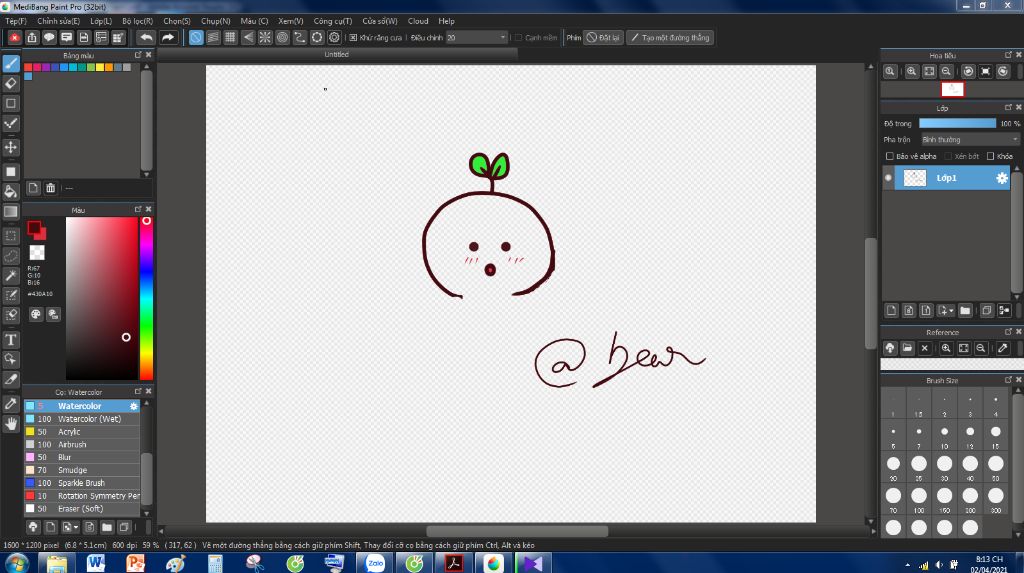Open the Cloud menu
The width and height of the screenshot is (1024, 573).
pos(418,21)
